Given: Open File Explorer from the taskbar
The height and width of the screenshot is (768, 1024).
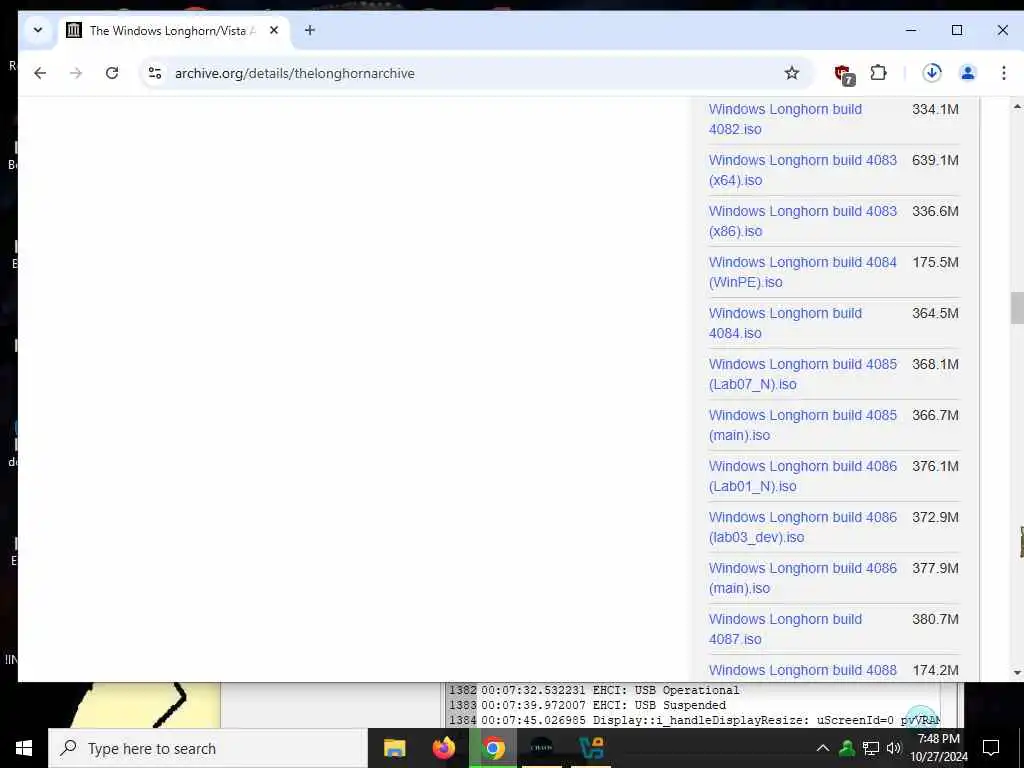Looking at the screenshot, I should 394,748.
